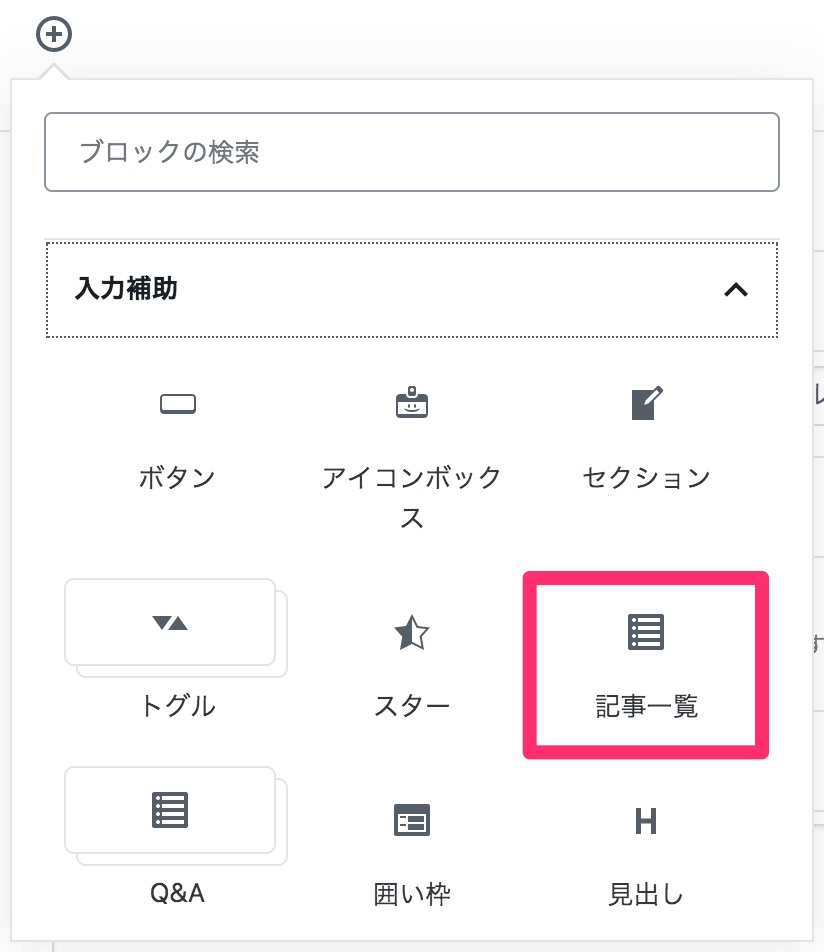Collapse the 入力補助 section chevron

pyautogui.click(x=736, y=290)
